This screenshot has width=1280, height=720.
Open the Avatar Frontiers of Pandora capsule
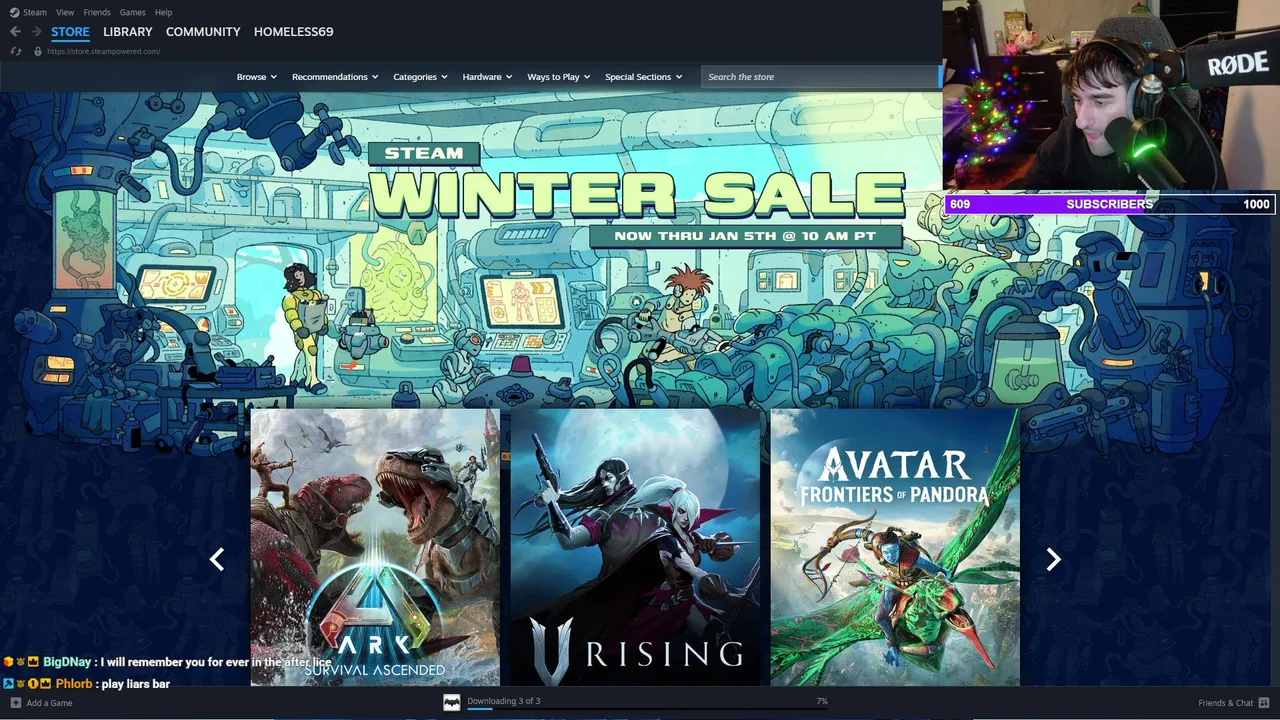(x=895, y=547)
